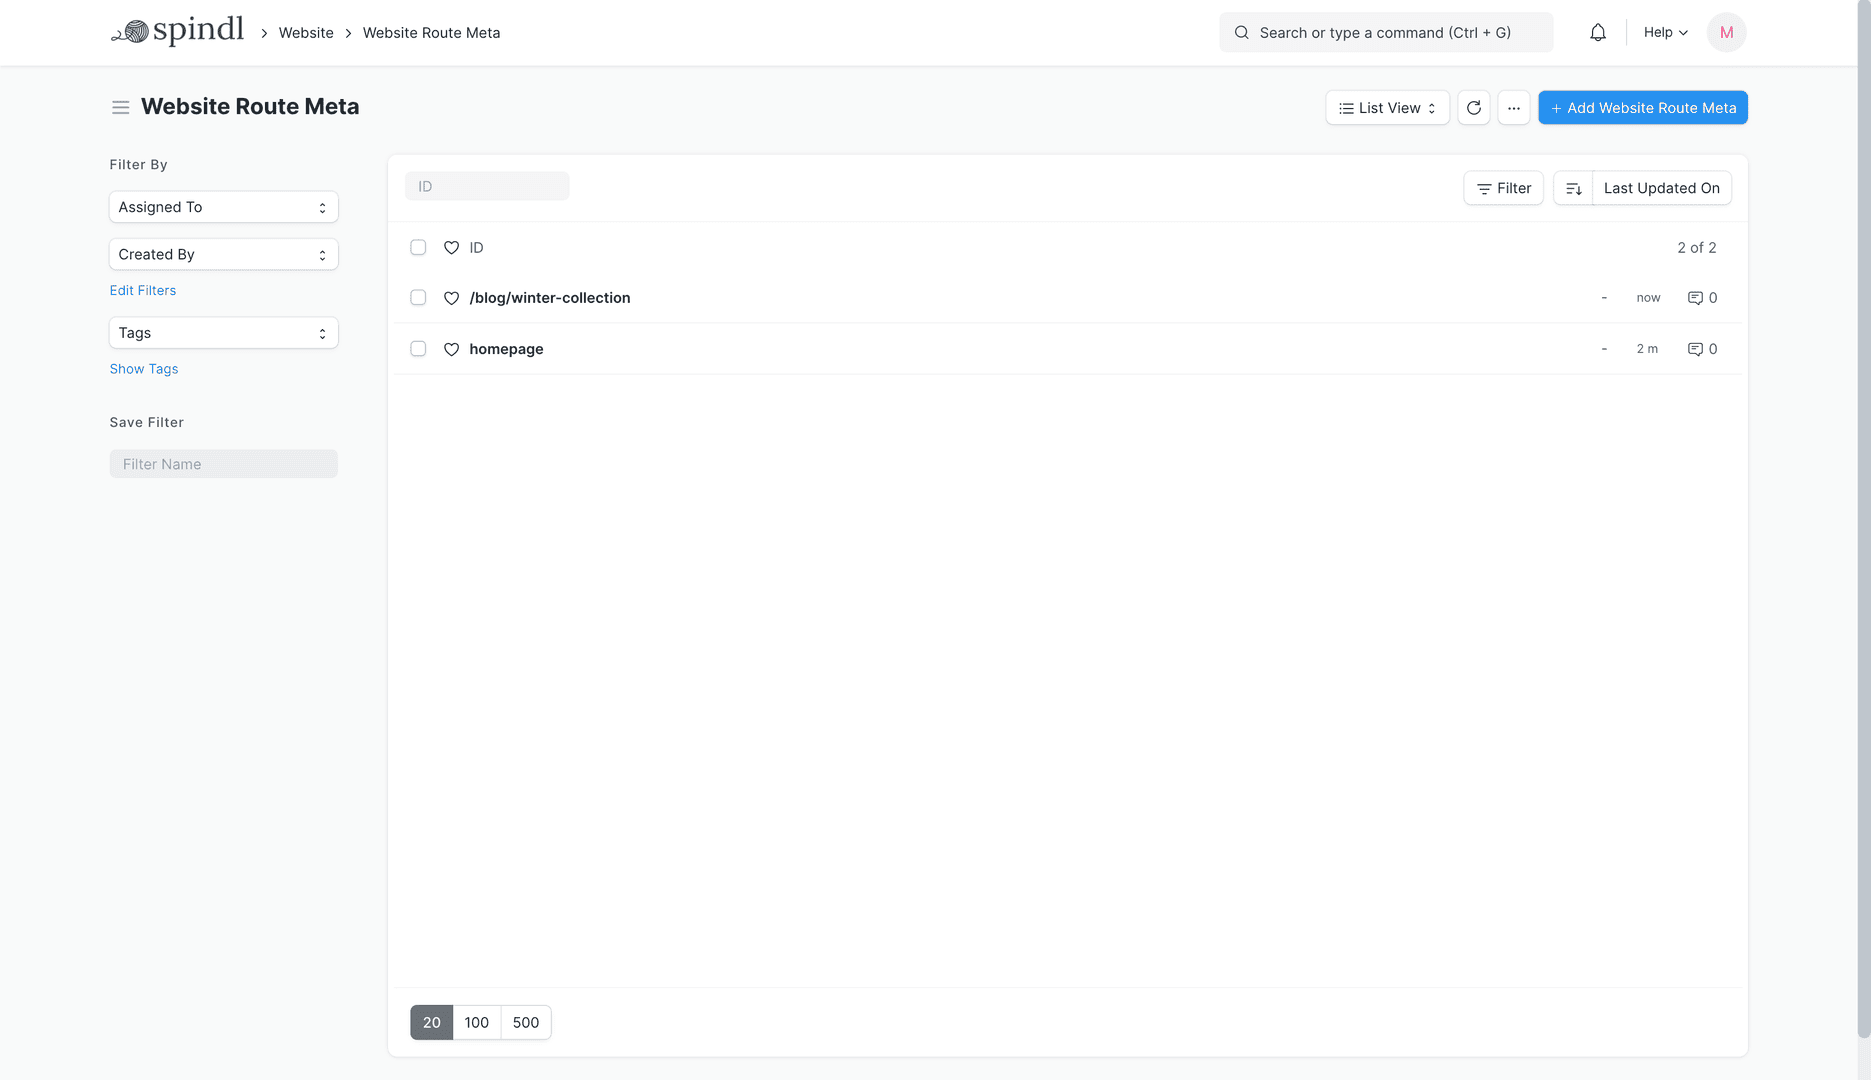Check the homepage row checkbox
This screenshot has height=1080, width=1871.
(418, 349)
